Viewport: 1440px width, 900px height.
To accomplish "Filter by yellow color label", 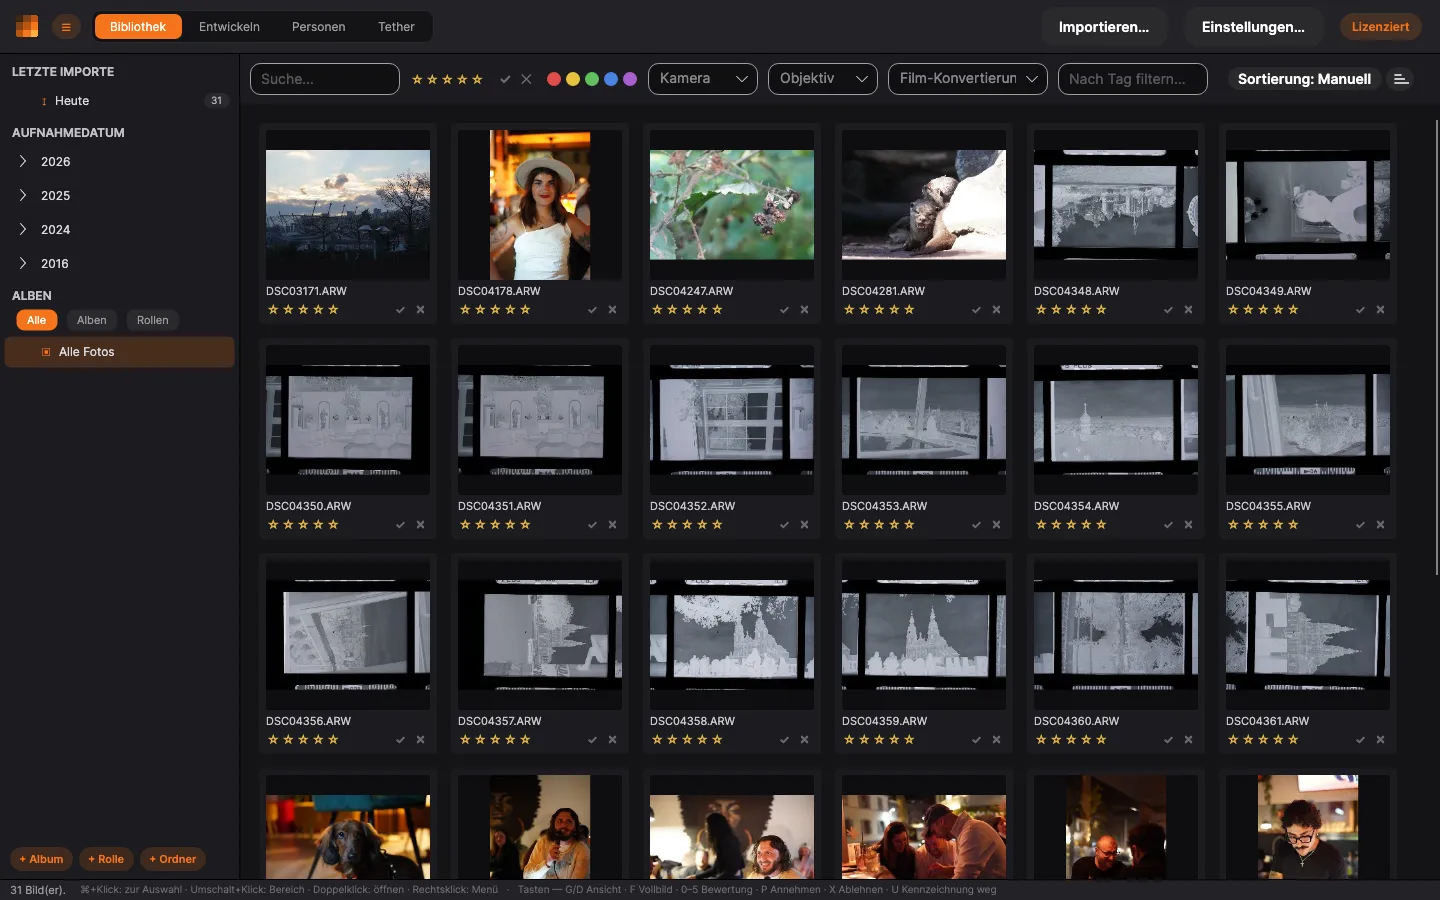I will pyautogui.click(x=573, y=79).
